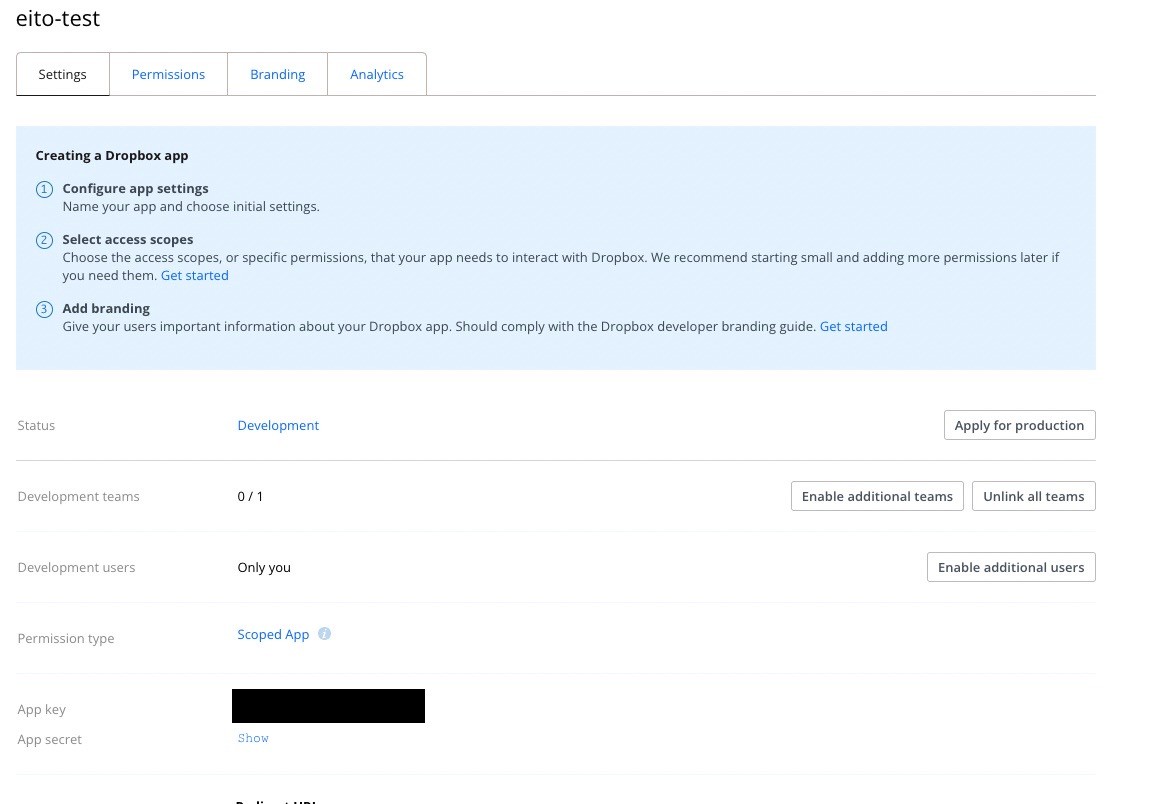
Task: Click the 'App key' label
Action: [x=41, y=710]
